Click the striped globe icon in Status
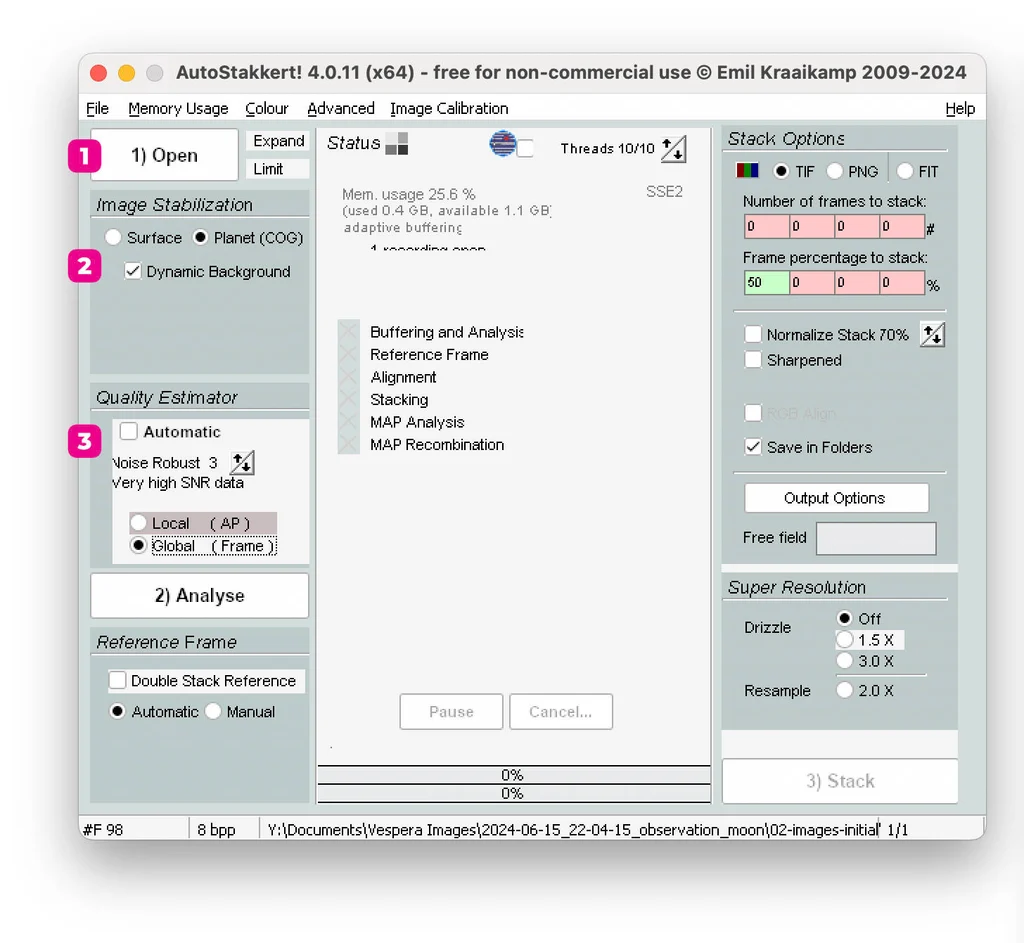 point(503,144)
